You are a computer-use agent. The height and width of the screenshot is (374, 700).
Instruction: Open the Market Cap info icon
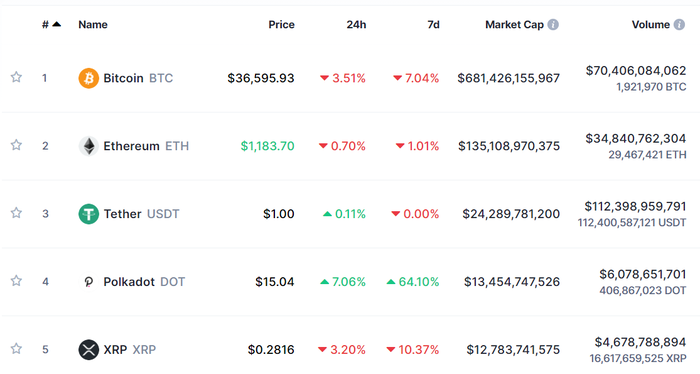(x=553, y=25)
